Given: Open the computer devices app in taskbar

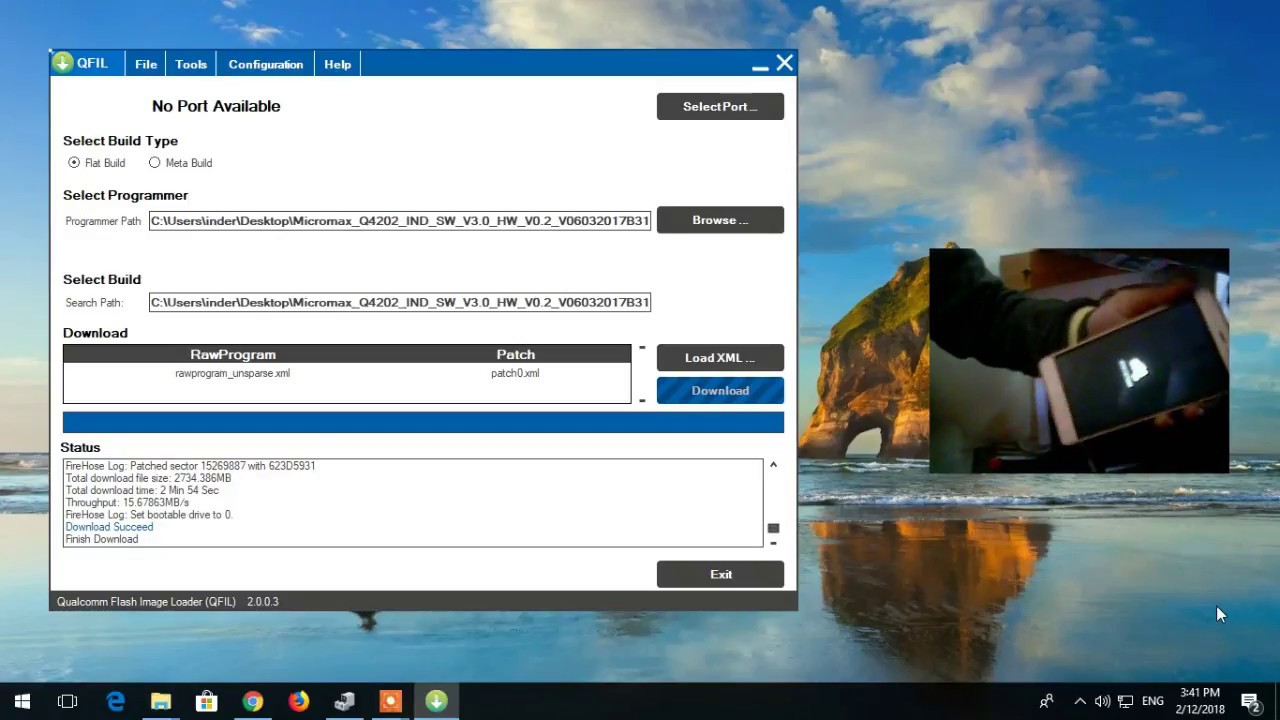Looking at the screenshot, I should (x=345, y=701).
